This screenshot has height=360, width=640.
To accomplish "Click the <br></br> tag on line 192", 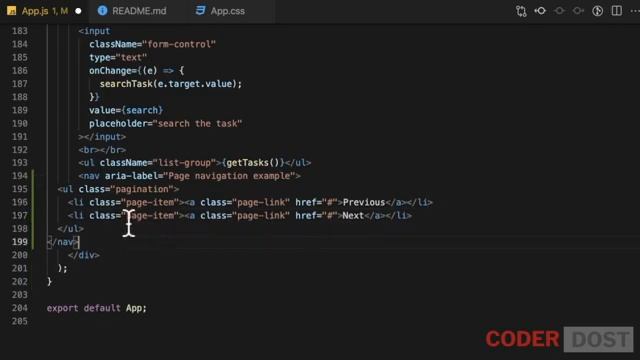I will point(102,150).
